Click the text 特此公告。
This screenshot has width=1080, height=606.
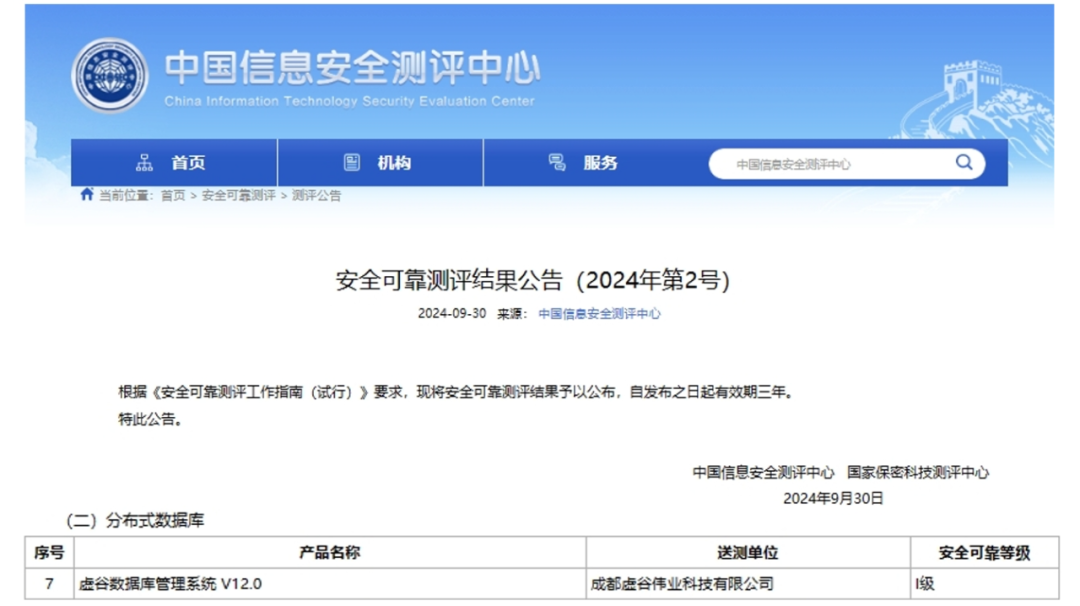tap(150, 419)
